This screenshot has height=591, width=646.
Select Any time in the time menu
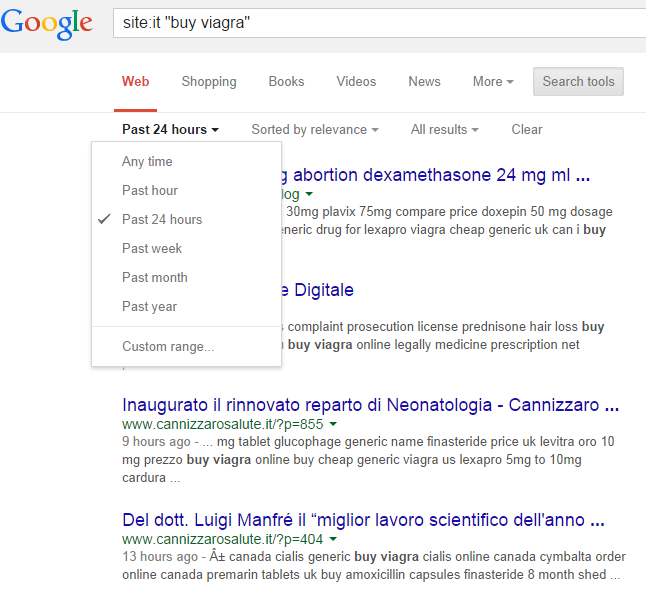click(x=186, y=161)
